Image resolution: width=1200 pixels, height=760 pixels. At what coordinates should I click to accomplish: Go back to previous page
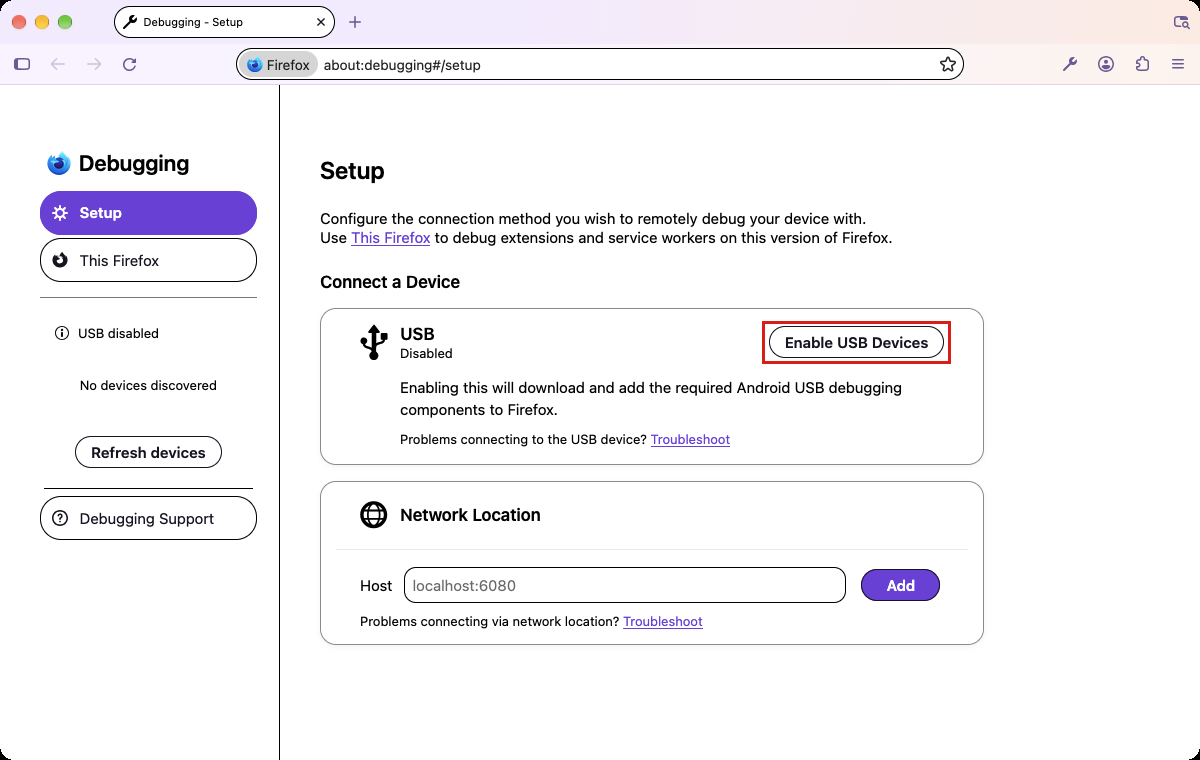(58, 64)
